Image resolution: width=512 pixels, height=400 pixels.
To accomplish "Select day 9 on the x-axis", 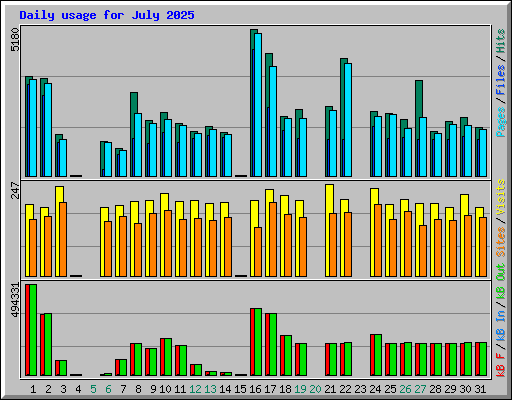I will tap(153, 389).
